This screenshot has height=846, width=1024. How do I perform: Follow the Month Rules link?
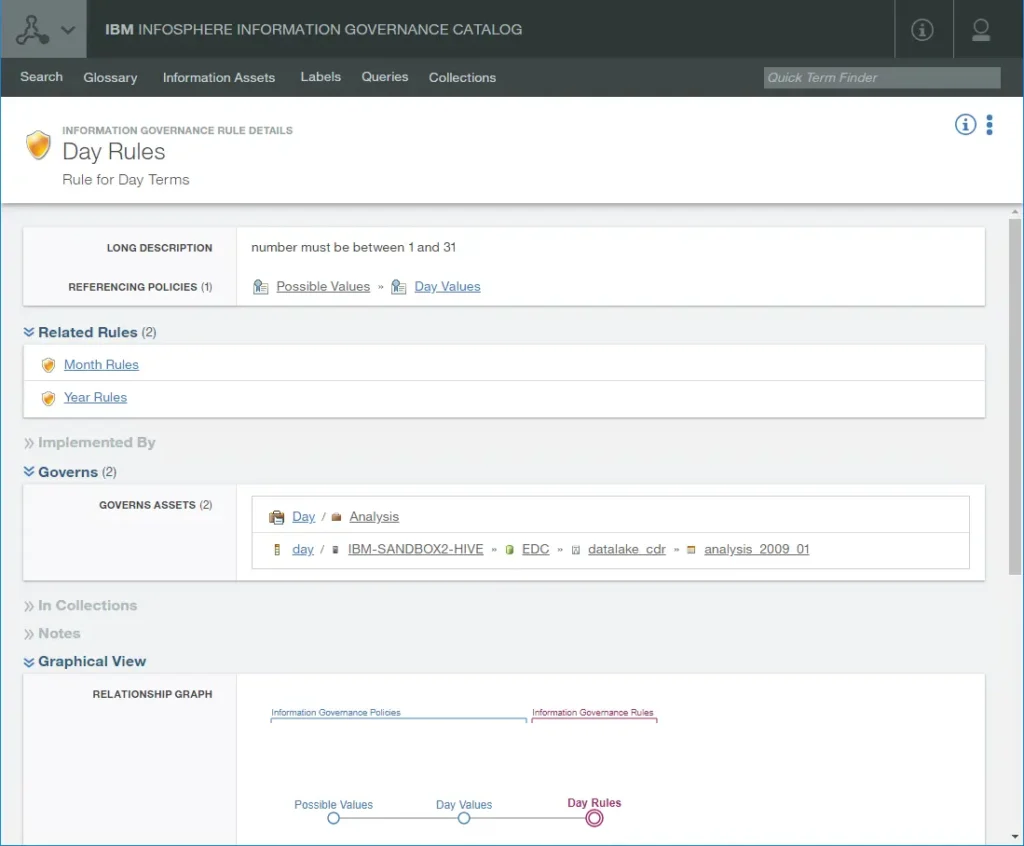pos(101,364)
